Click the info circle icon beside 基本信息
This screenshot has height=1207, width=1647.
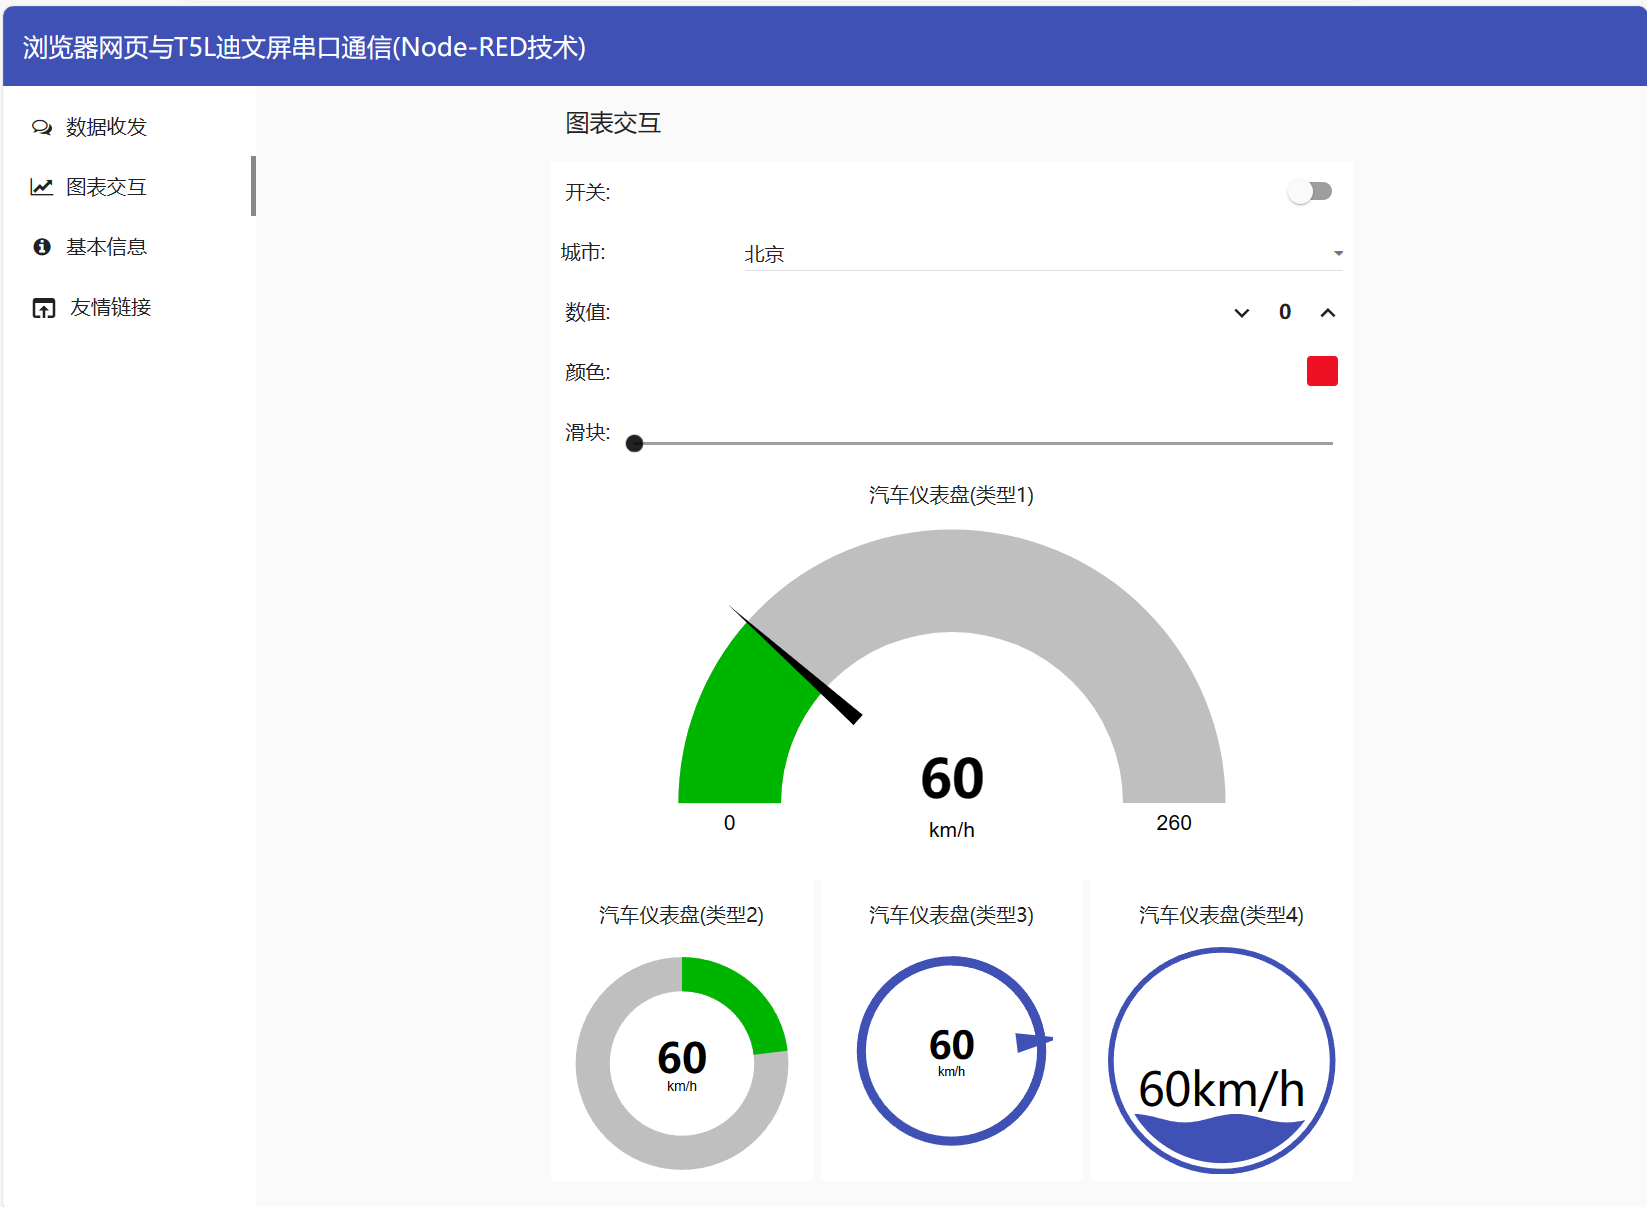pyautogui.click(x=42, y=247)
